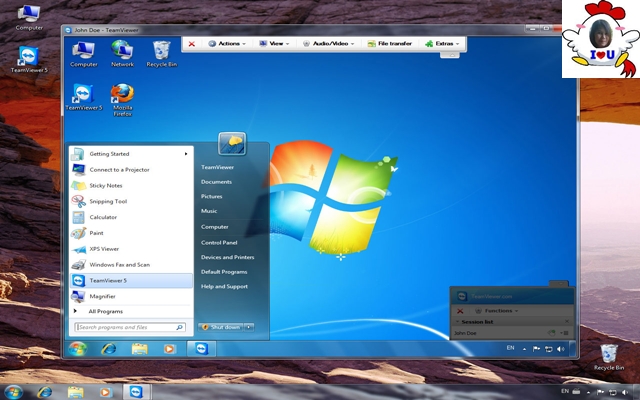This screenshot has width=640, height=400.
Task: Select the remote Mozilla Firefox desktop shortcut
Action: [x=122, y=100]
